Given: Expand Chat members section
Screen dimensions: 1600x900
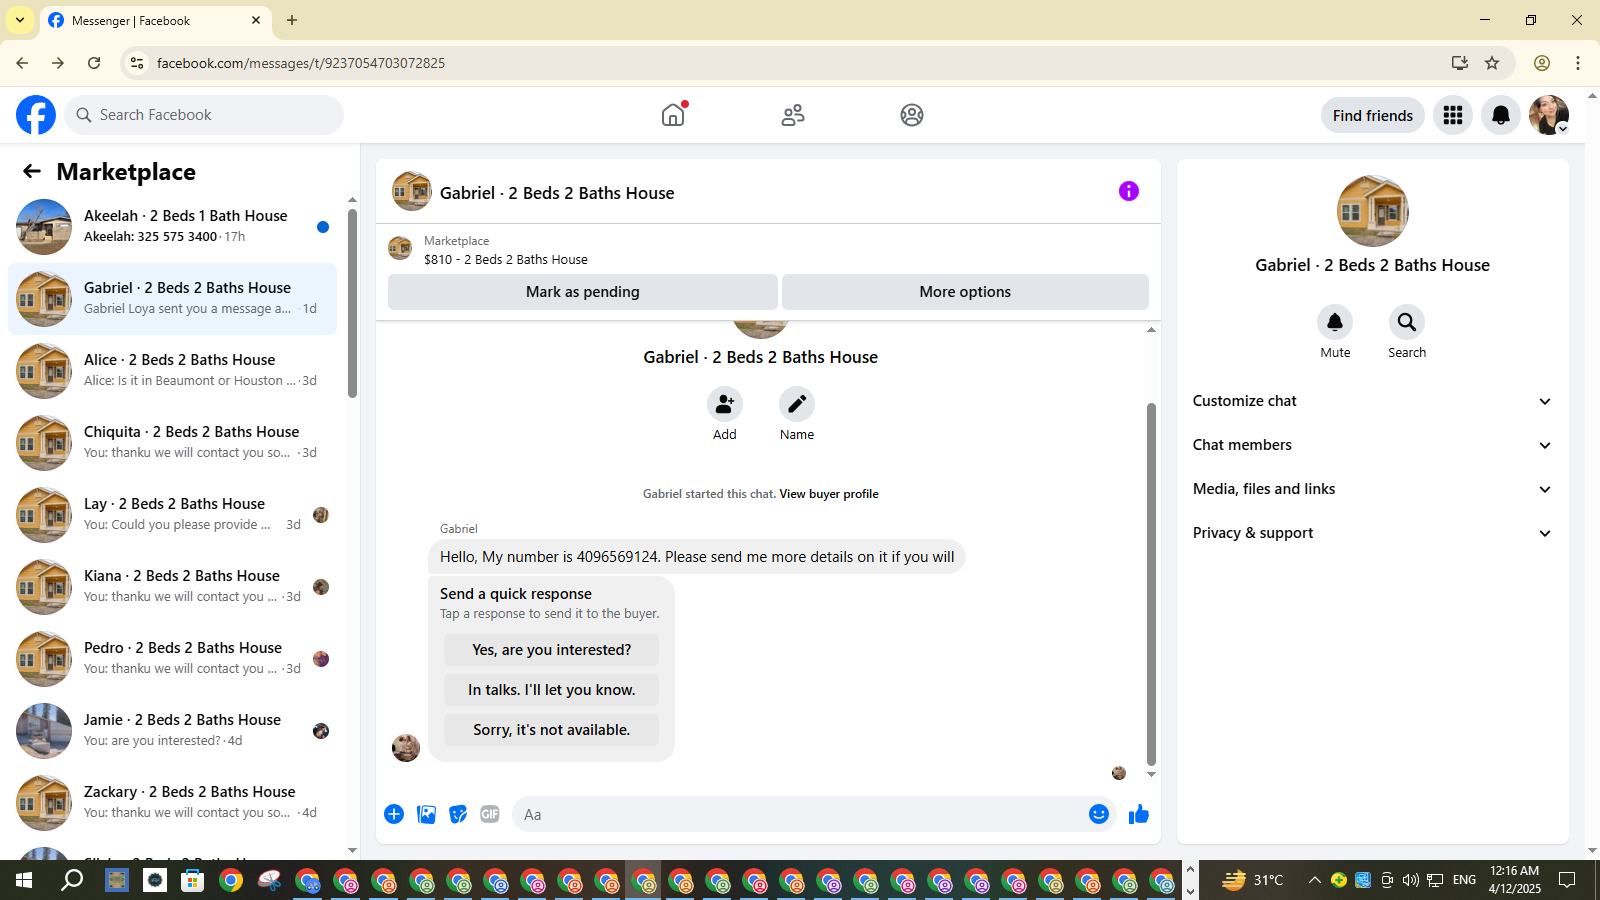Looking at the screenshot, I should pyautogui.click(x=1372, y=445).
